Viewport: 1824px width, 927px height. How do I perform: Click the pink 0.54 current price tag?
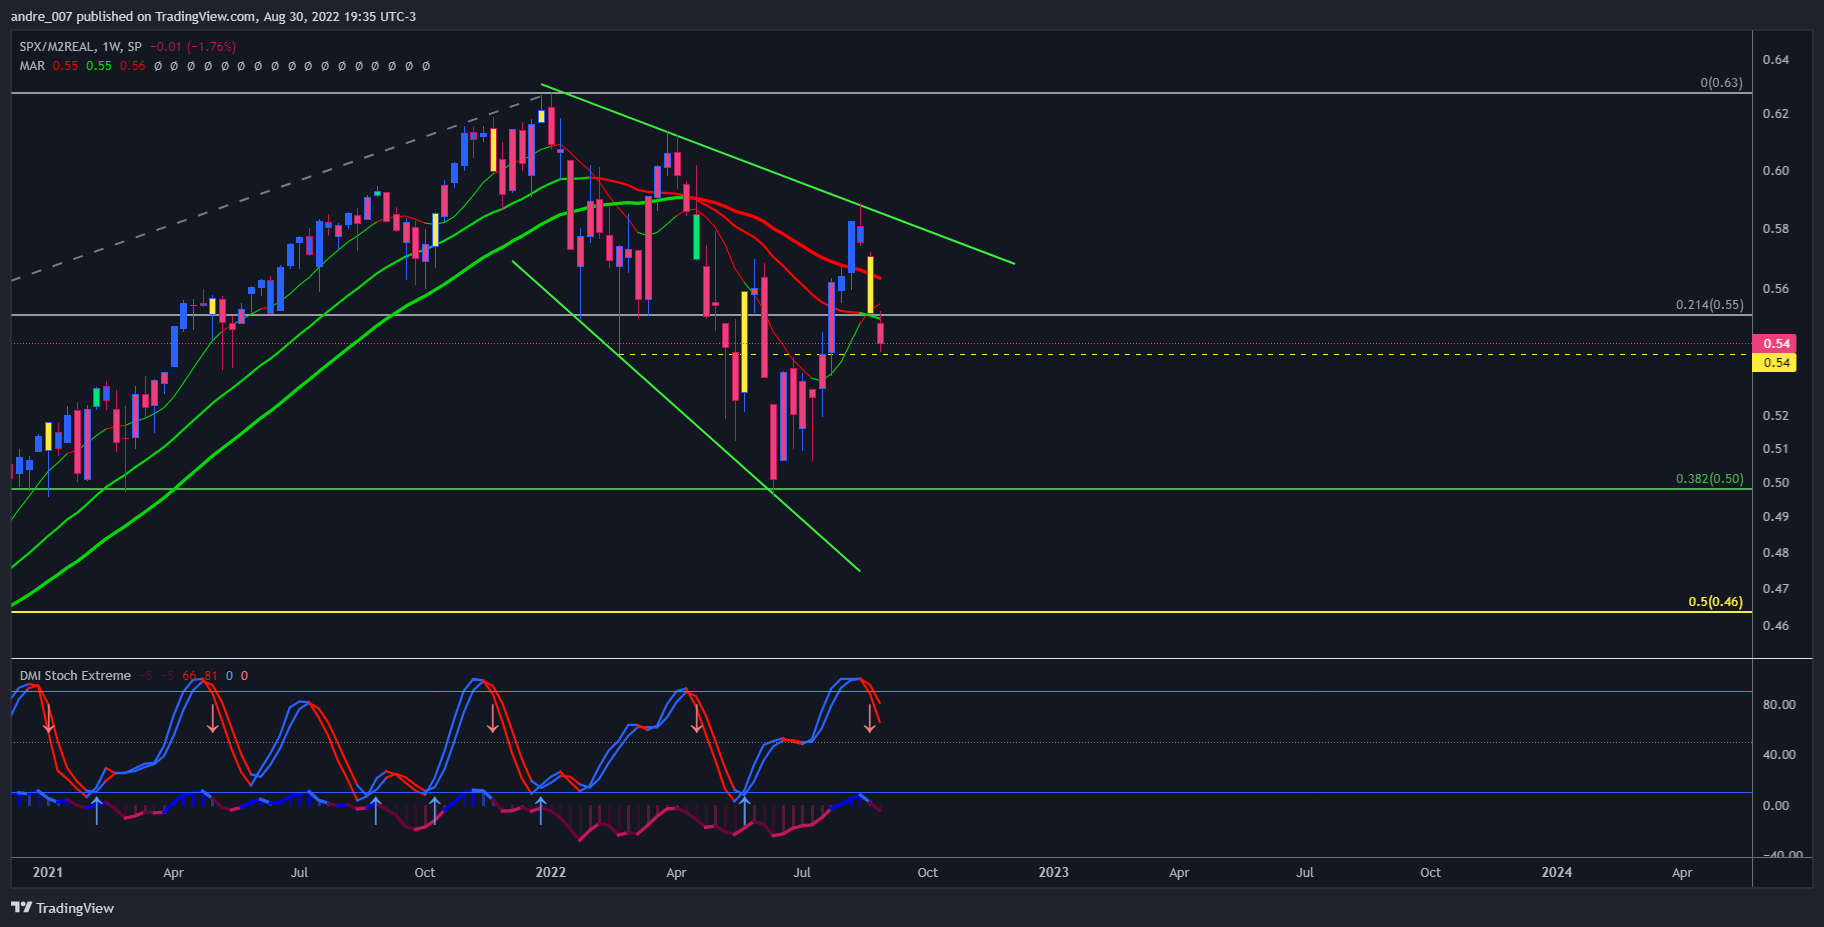[x=1775, y=343]
